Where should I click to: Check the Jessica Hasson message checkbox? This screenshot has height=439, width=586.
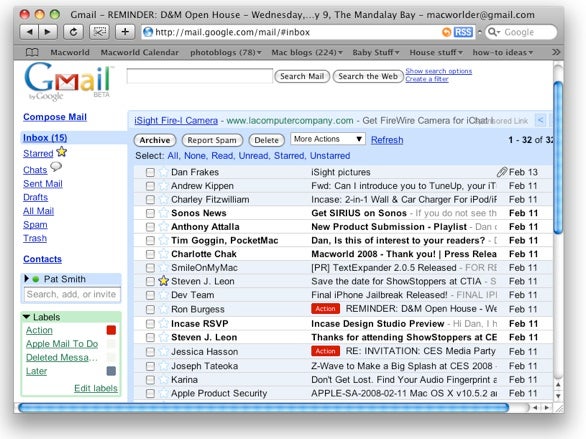point(150,352)
